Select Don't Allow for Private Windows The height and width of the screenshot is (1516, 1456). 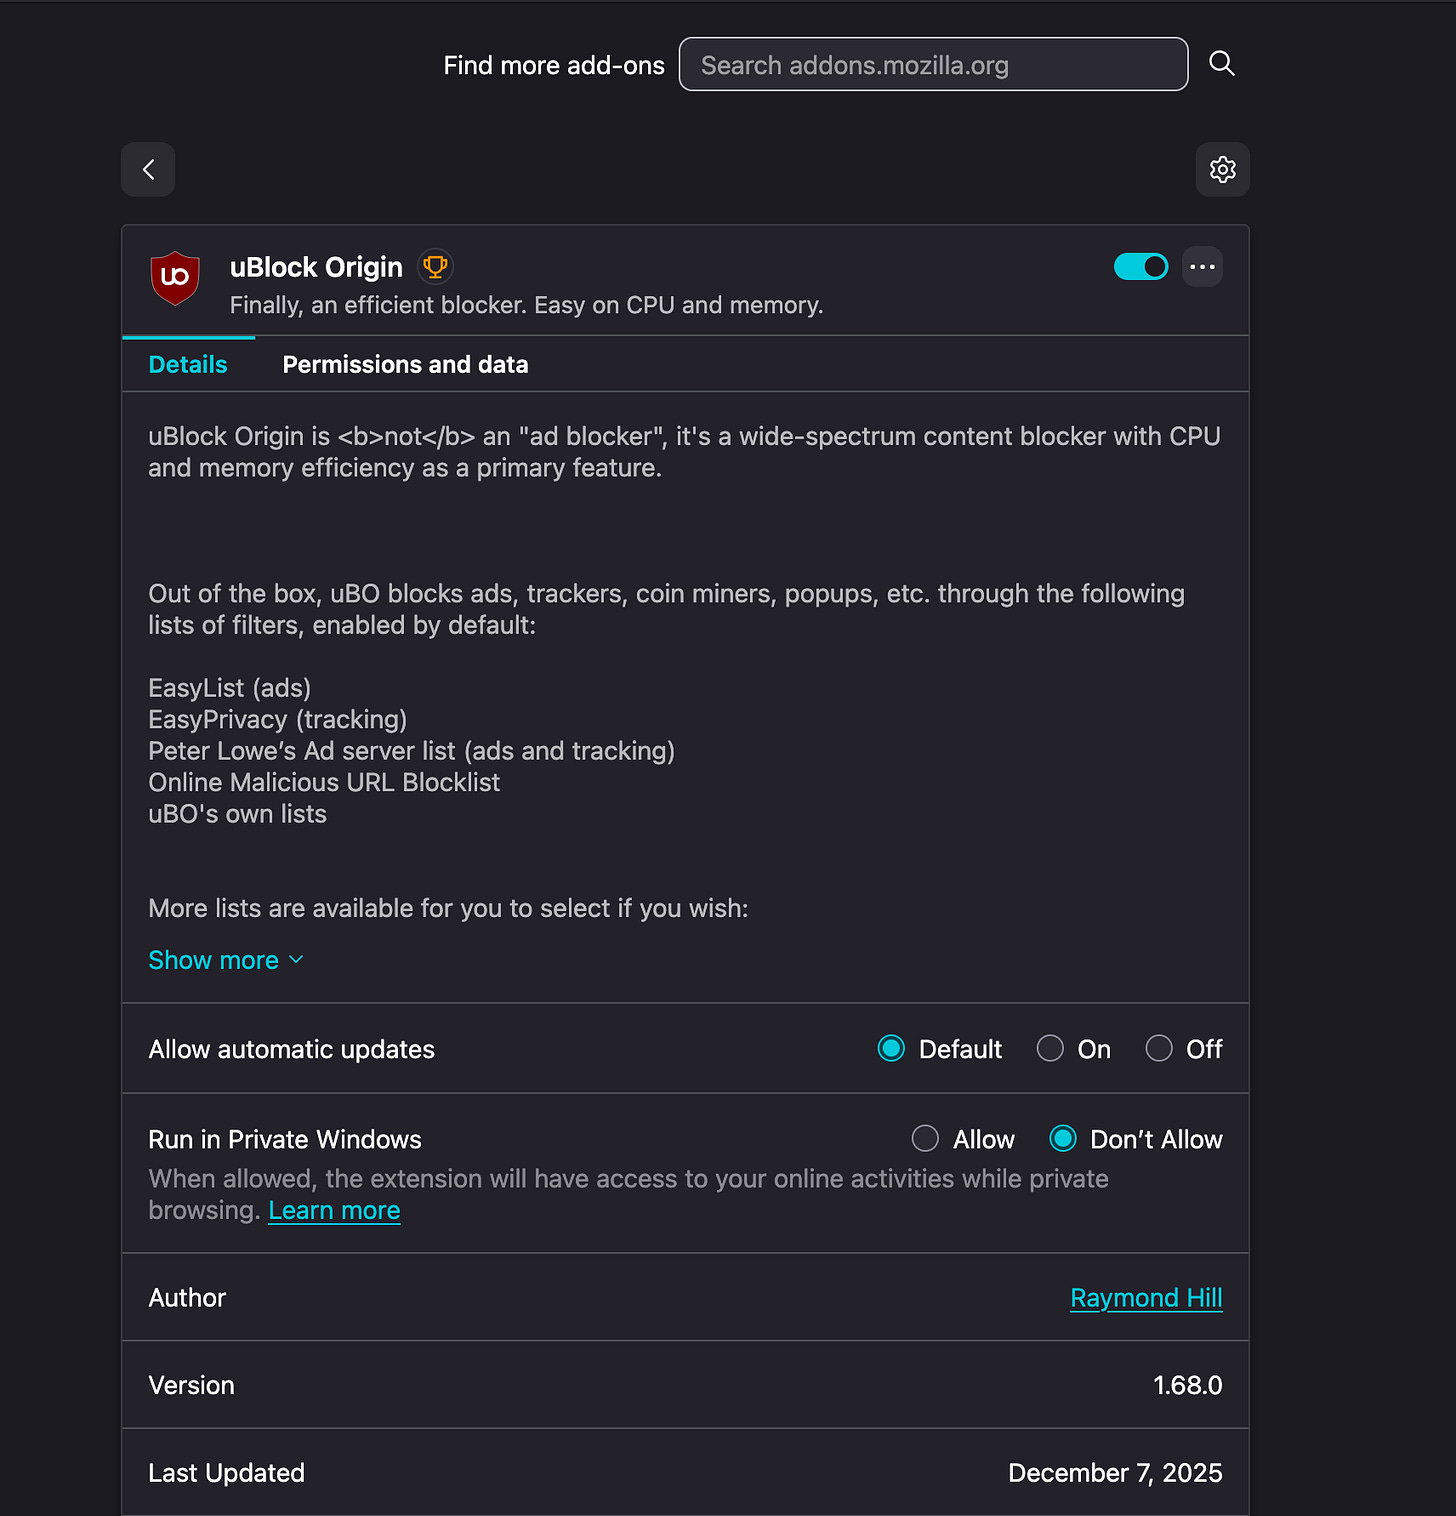coord(1063,1139)
